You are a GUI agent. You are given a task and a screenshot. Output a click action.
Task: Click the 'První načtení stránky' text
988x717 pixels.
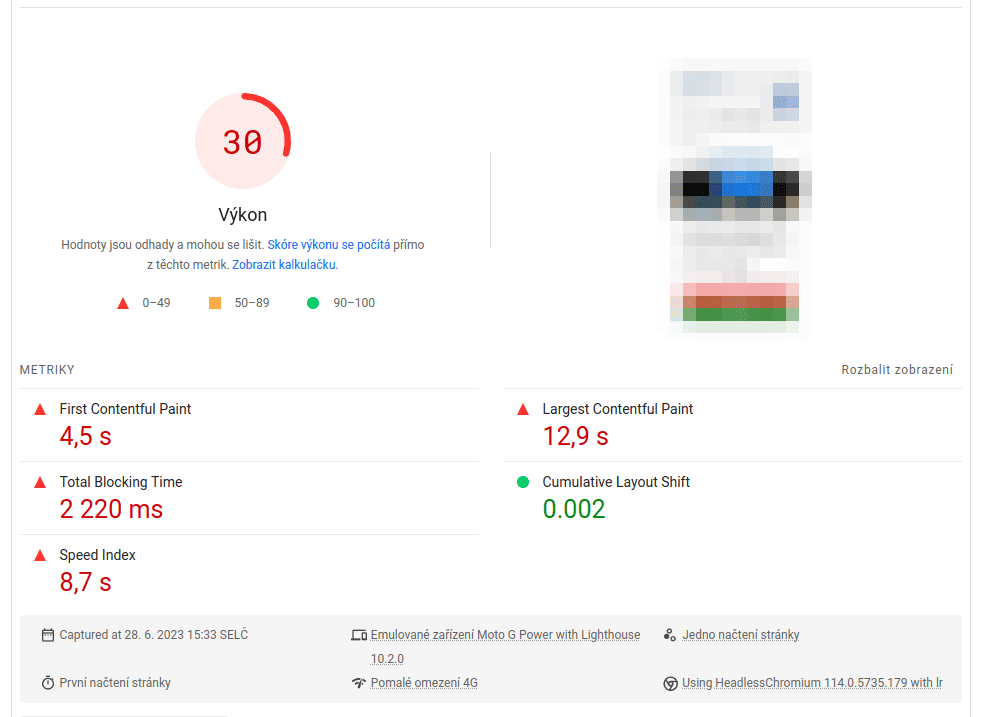click(115, 682)
